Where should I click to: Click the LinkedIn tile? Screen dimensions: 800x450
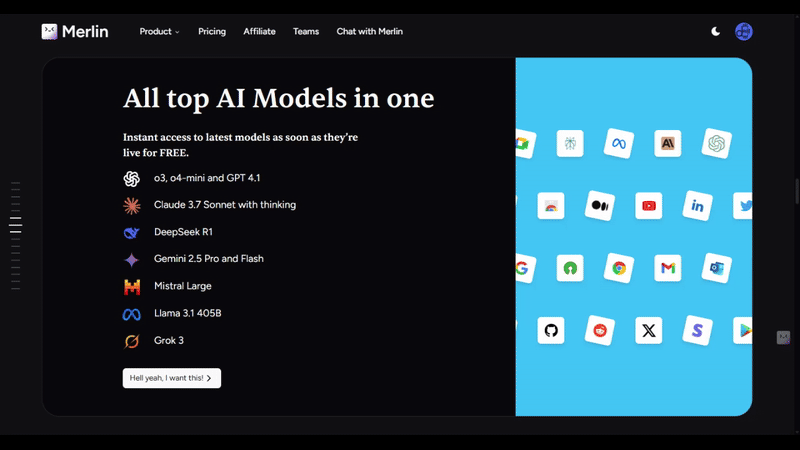click(x=697, y=206)
